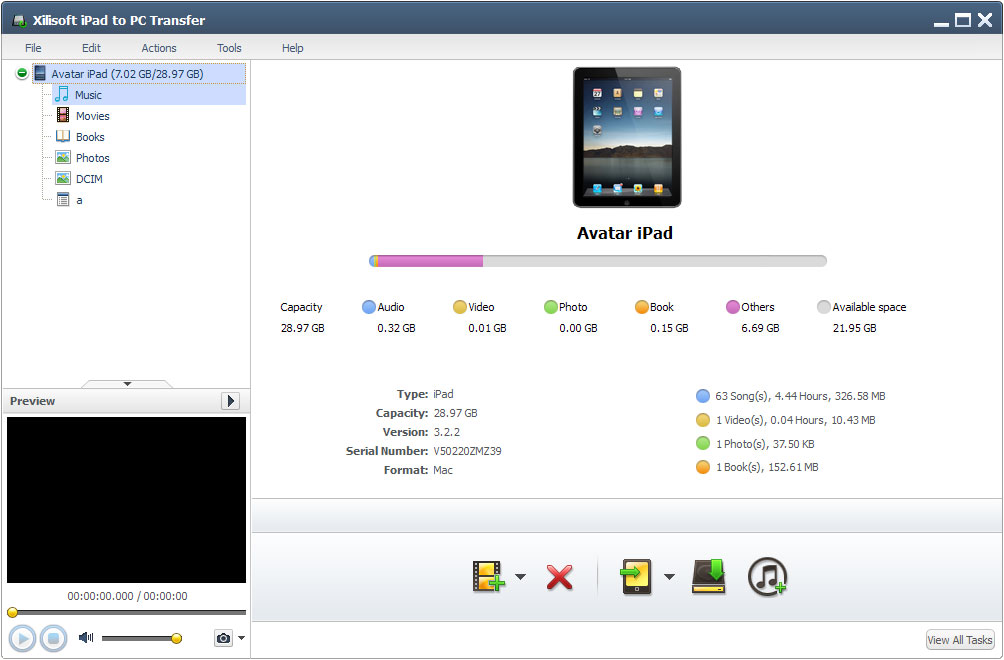Click the DCIM picture icon
The height and width of the screenshot is (660, 1004).
(63, 179)
